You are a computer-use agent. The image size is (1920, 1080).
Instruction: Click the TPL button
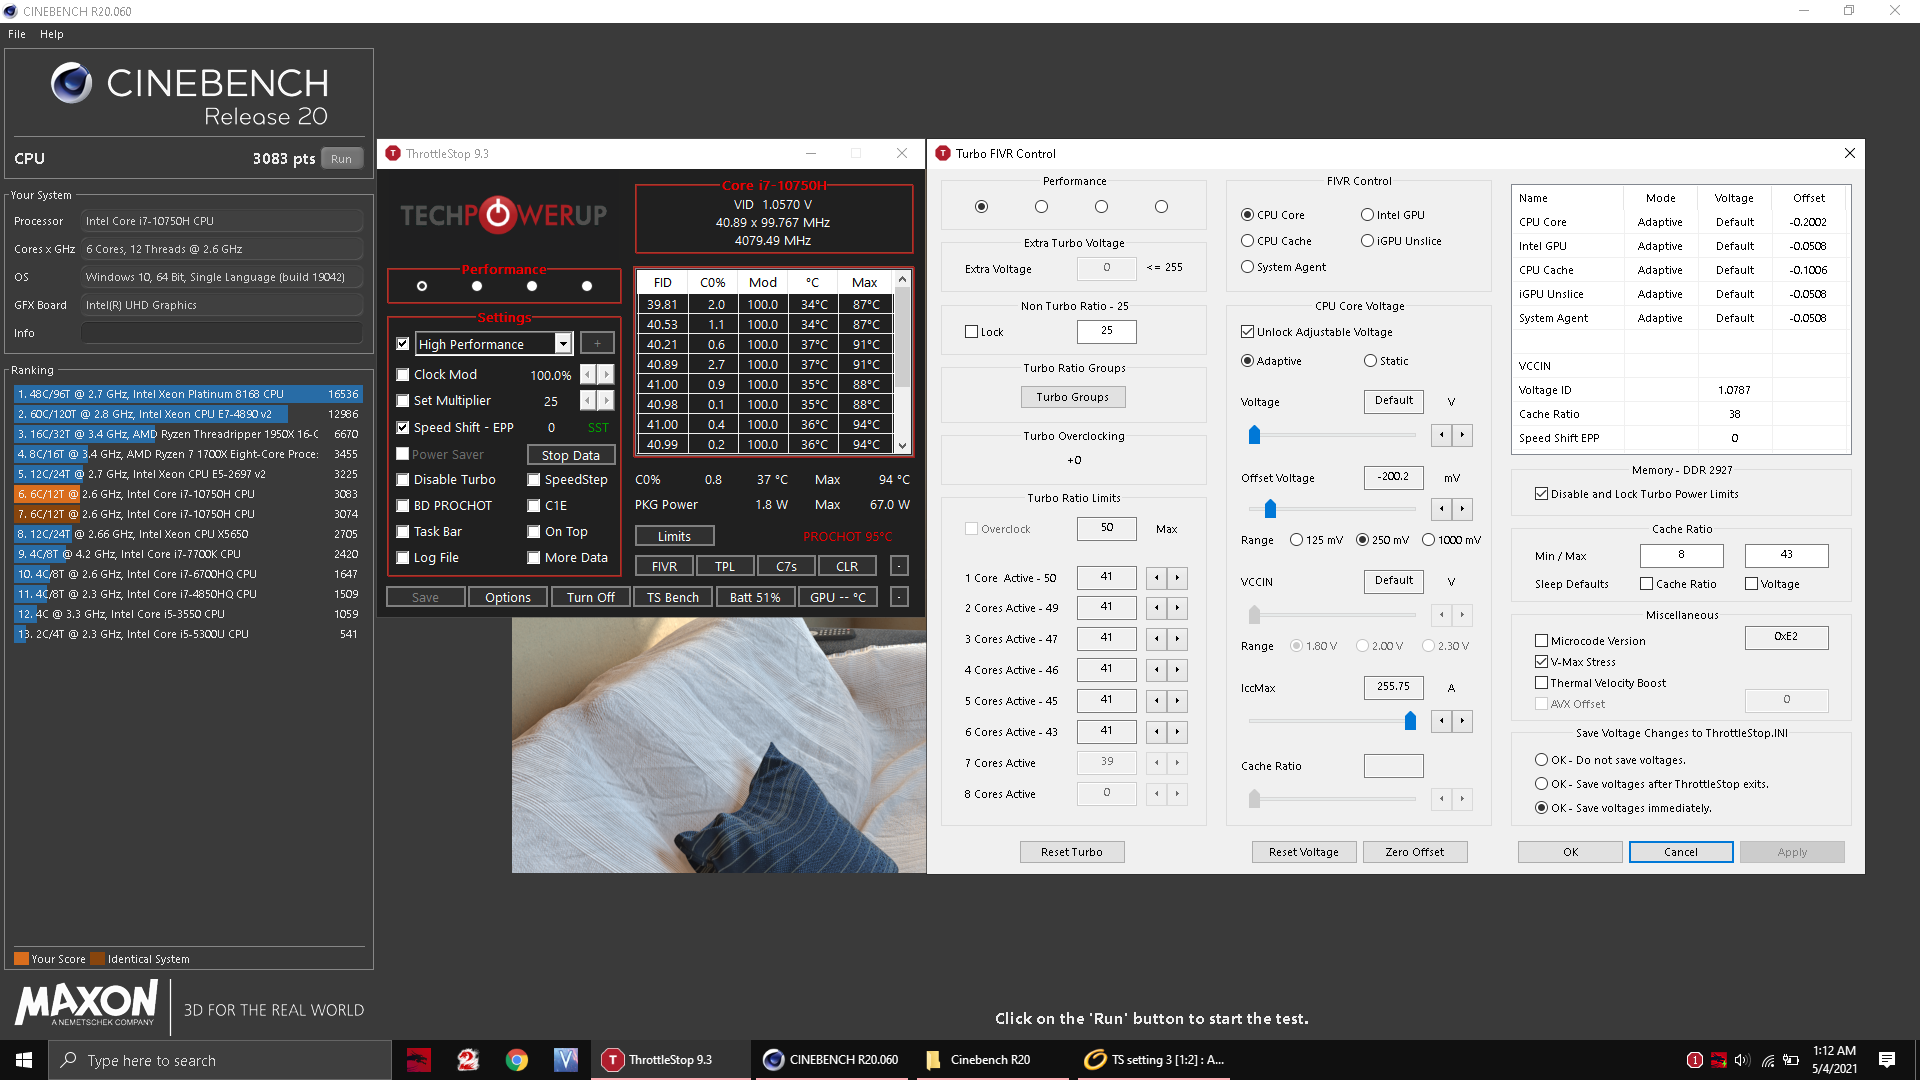tap(725, 566)
